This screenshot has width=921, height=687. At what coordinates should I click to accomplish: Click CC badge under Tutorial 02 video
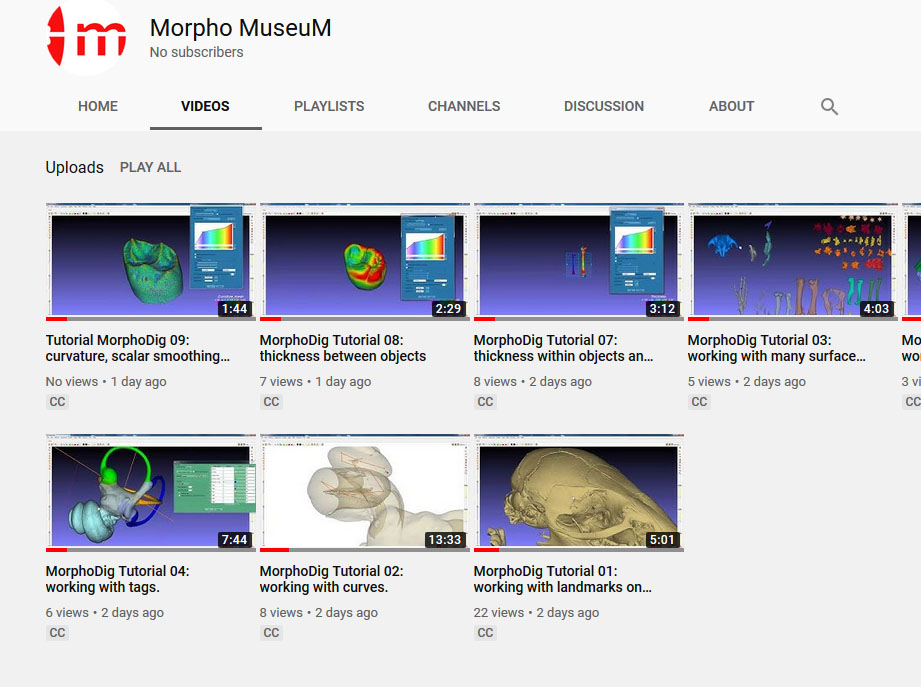pos(271,633)
